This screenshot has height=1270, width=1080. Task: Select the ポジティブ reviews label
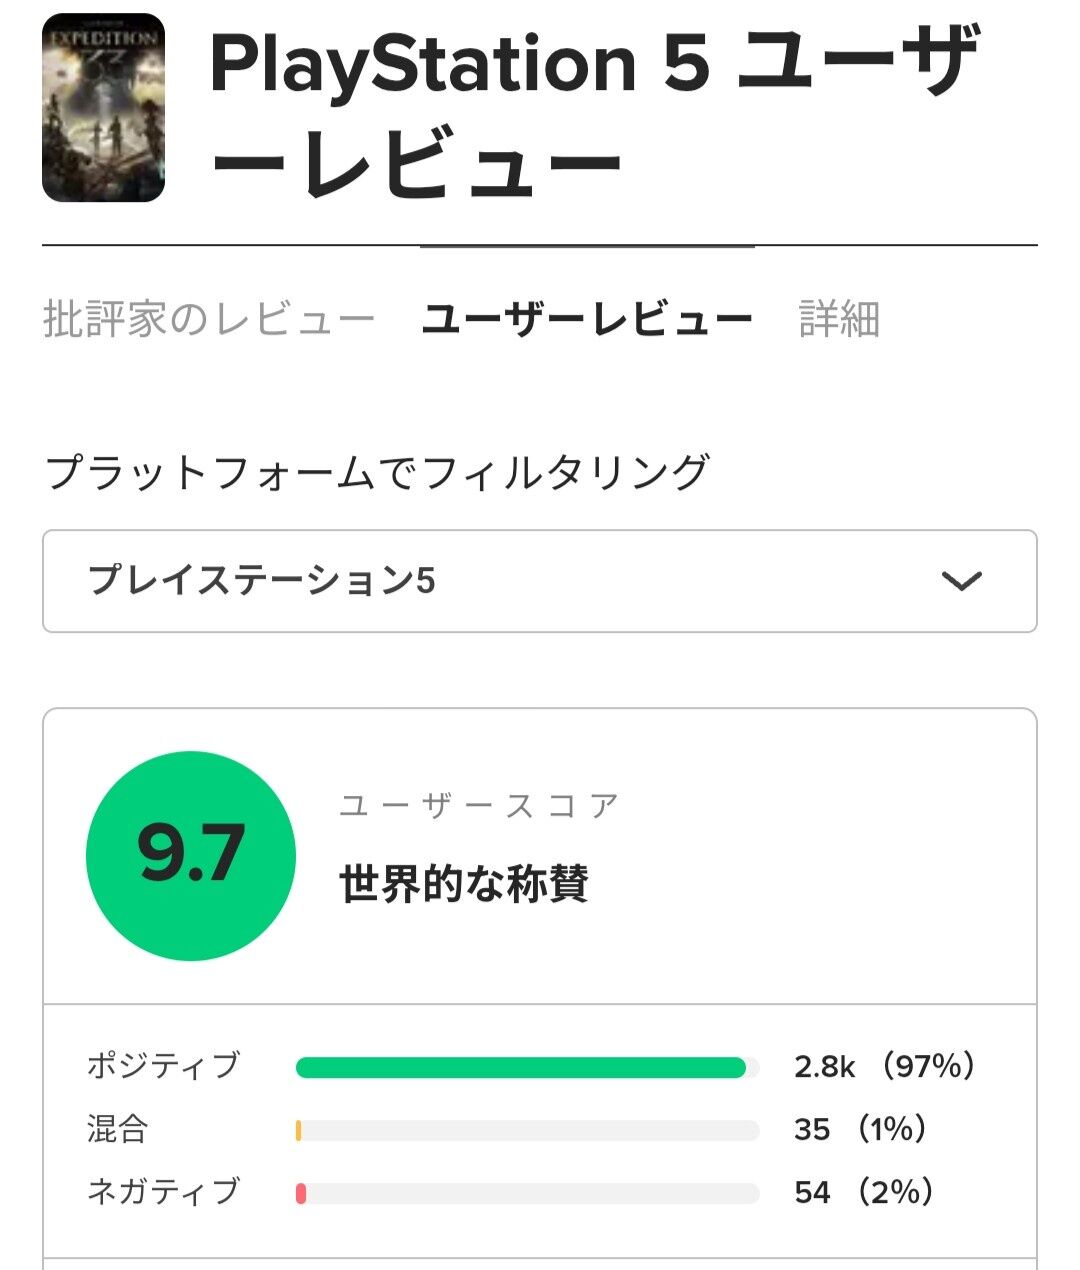pos(163,1066)
